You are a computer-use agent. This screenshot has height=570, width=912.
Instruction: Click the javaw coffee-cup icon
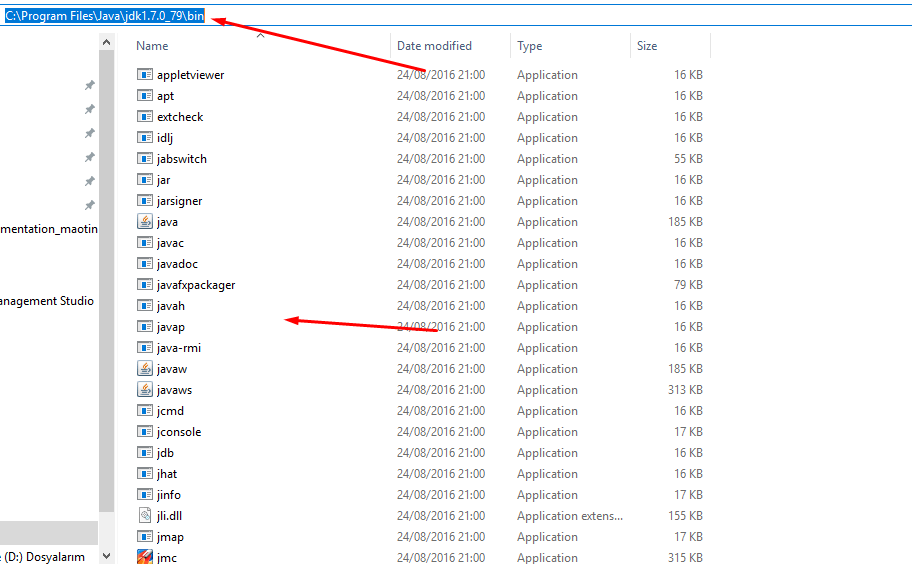[145, 368]
